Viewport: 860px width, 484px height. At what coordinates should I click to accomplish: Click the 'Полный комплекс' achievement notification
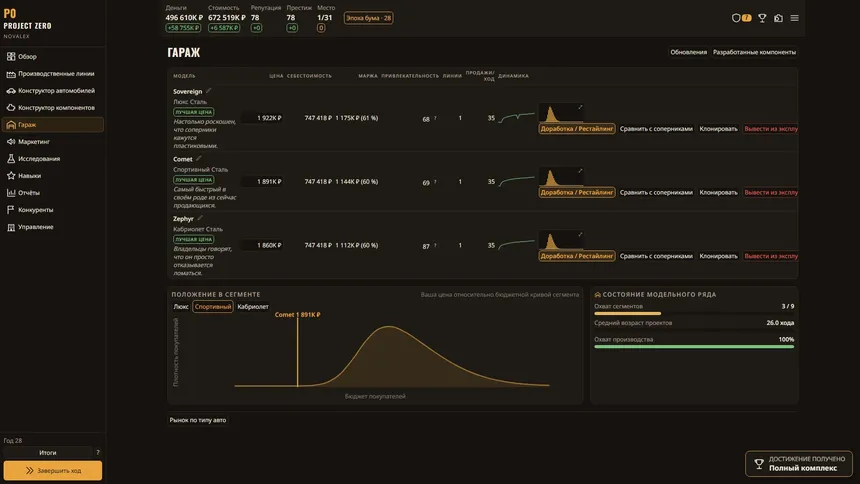pyautogui.click(x=799, y=464)
